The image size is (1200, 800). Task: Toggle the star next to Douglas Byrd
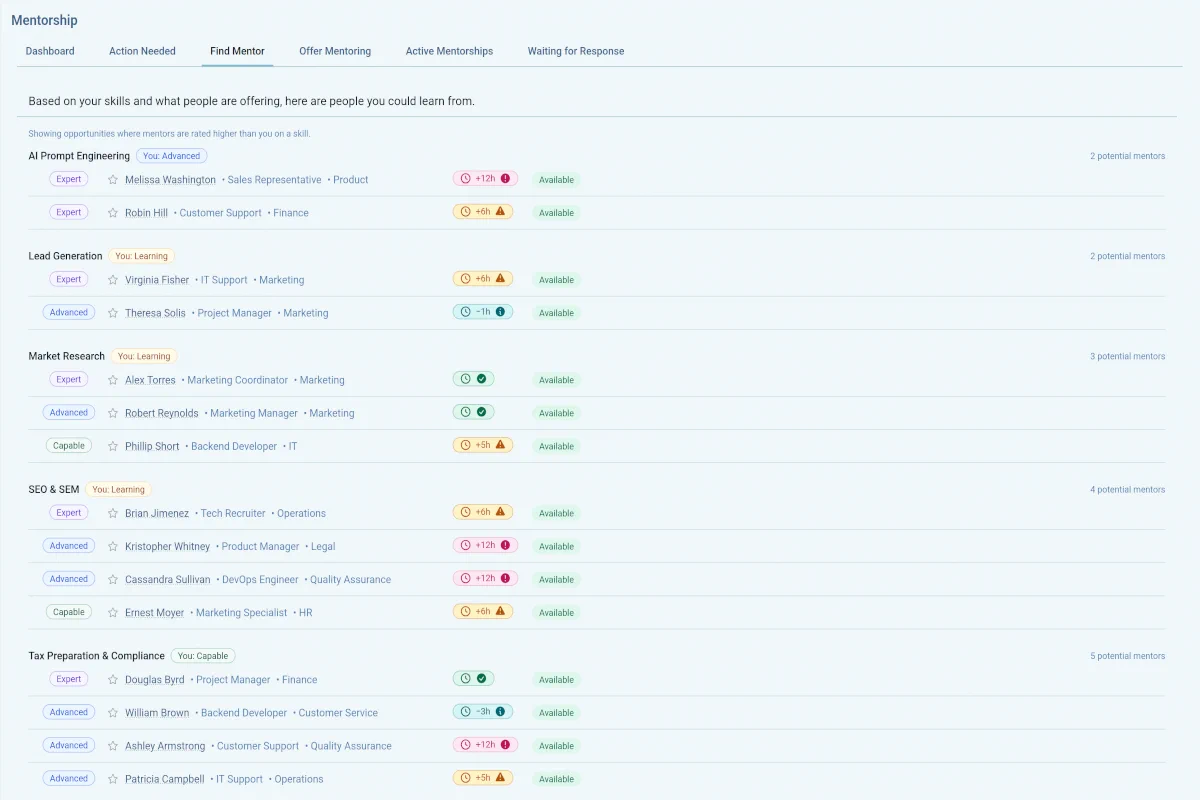(113, 679)
